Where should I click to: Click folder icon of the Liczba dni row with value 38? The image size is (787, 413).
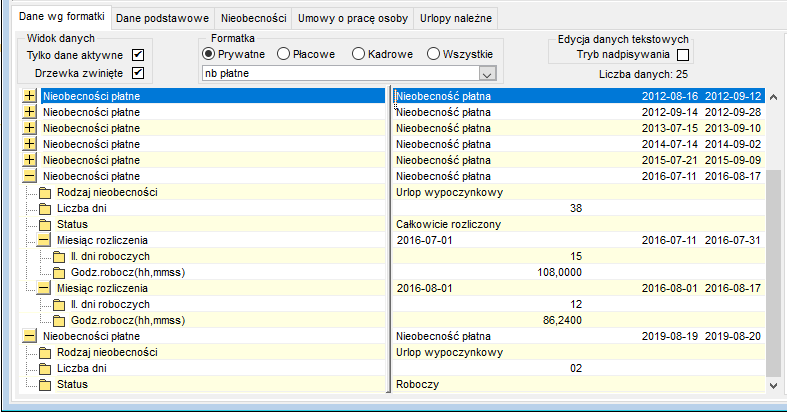point(45,209)
